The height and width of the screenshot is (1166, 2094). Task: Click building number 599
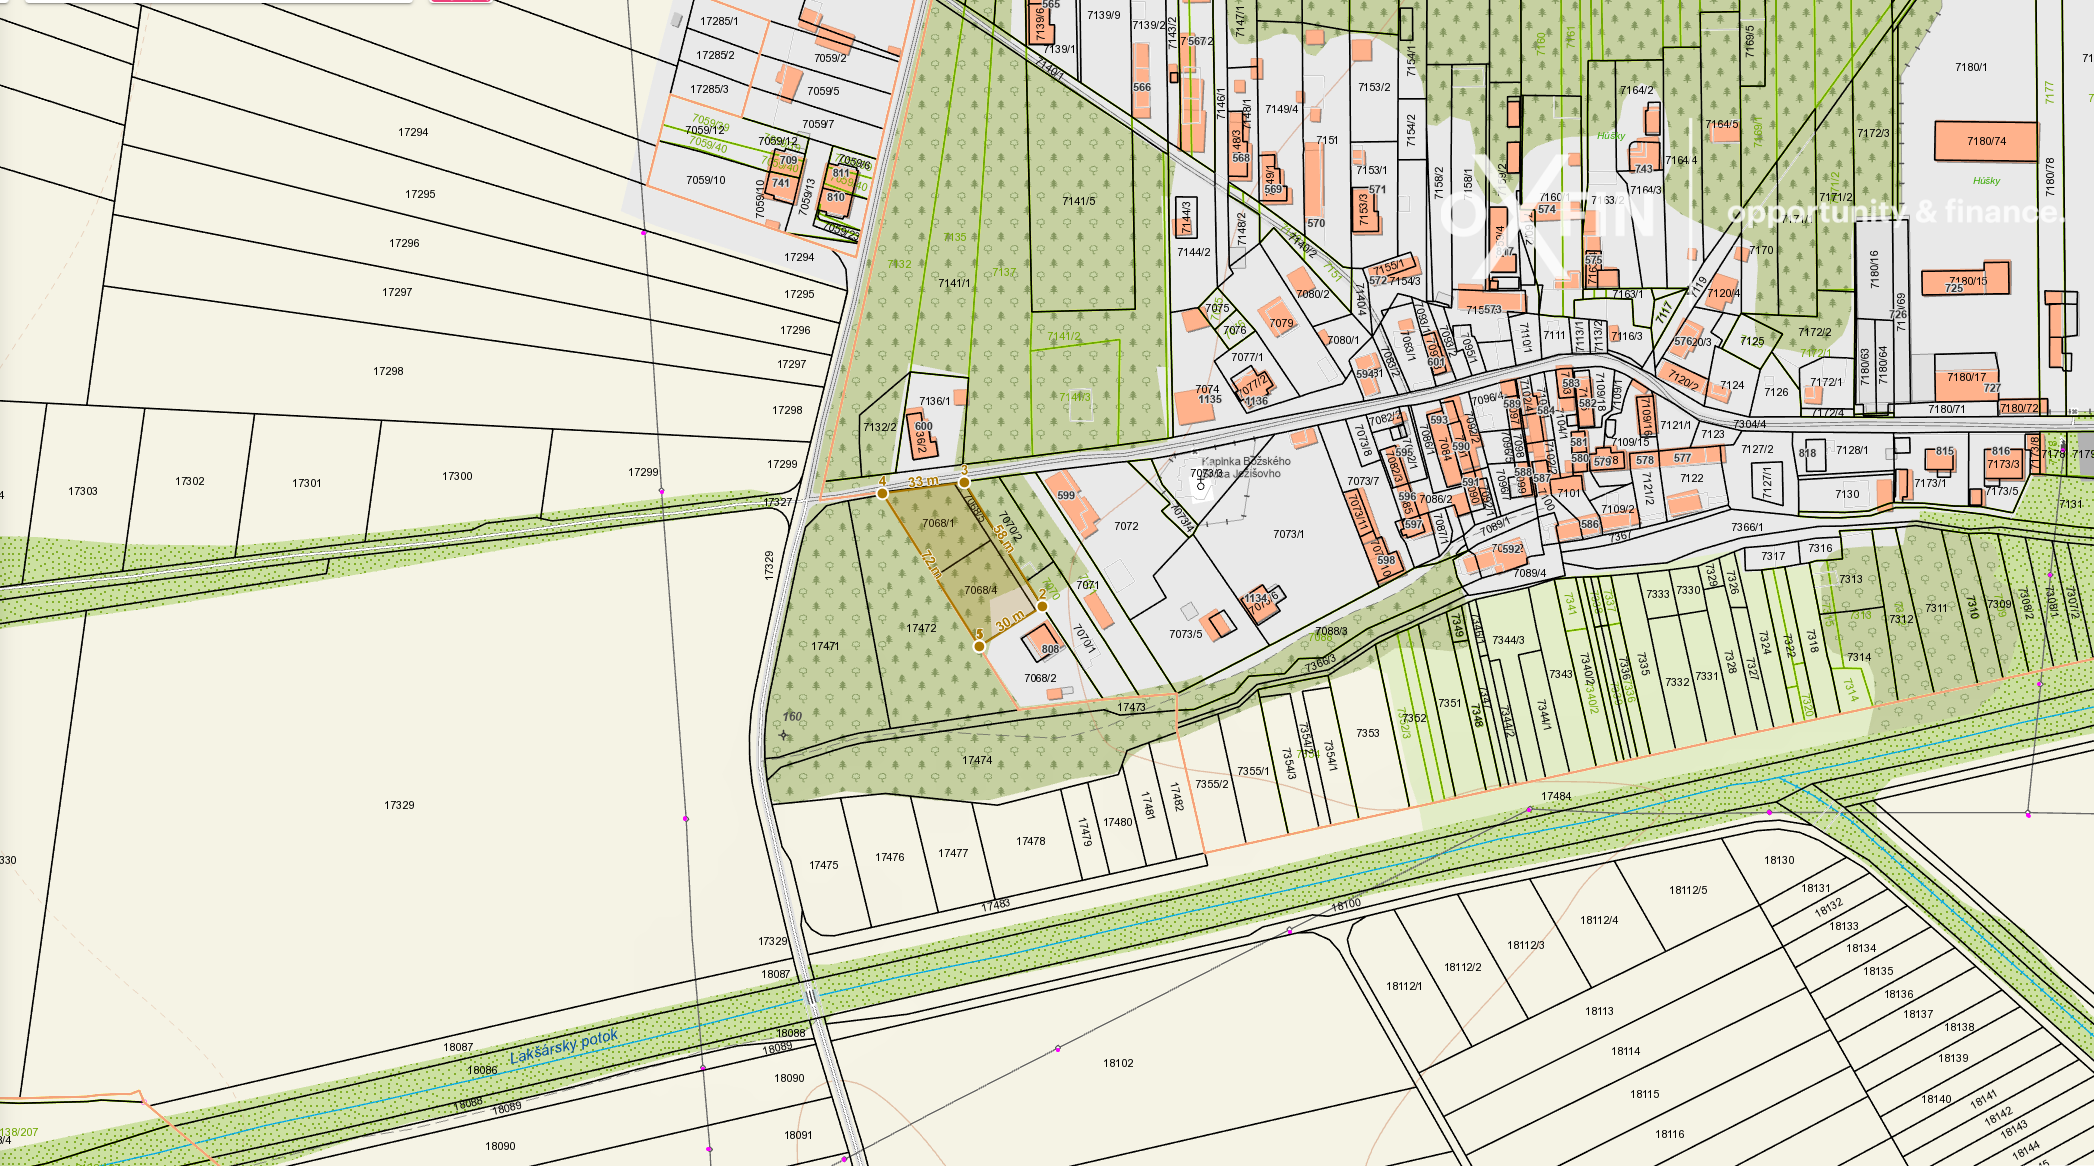[1066, 495]
